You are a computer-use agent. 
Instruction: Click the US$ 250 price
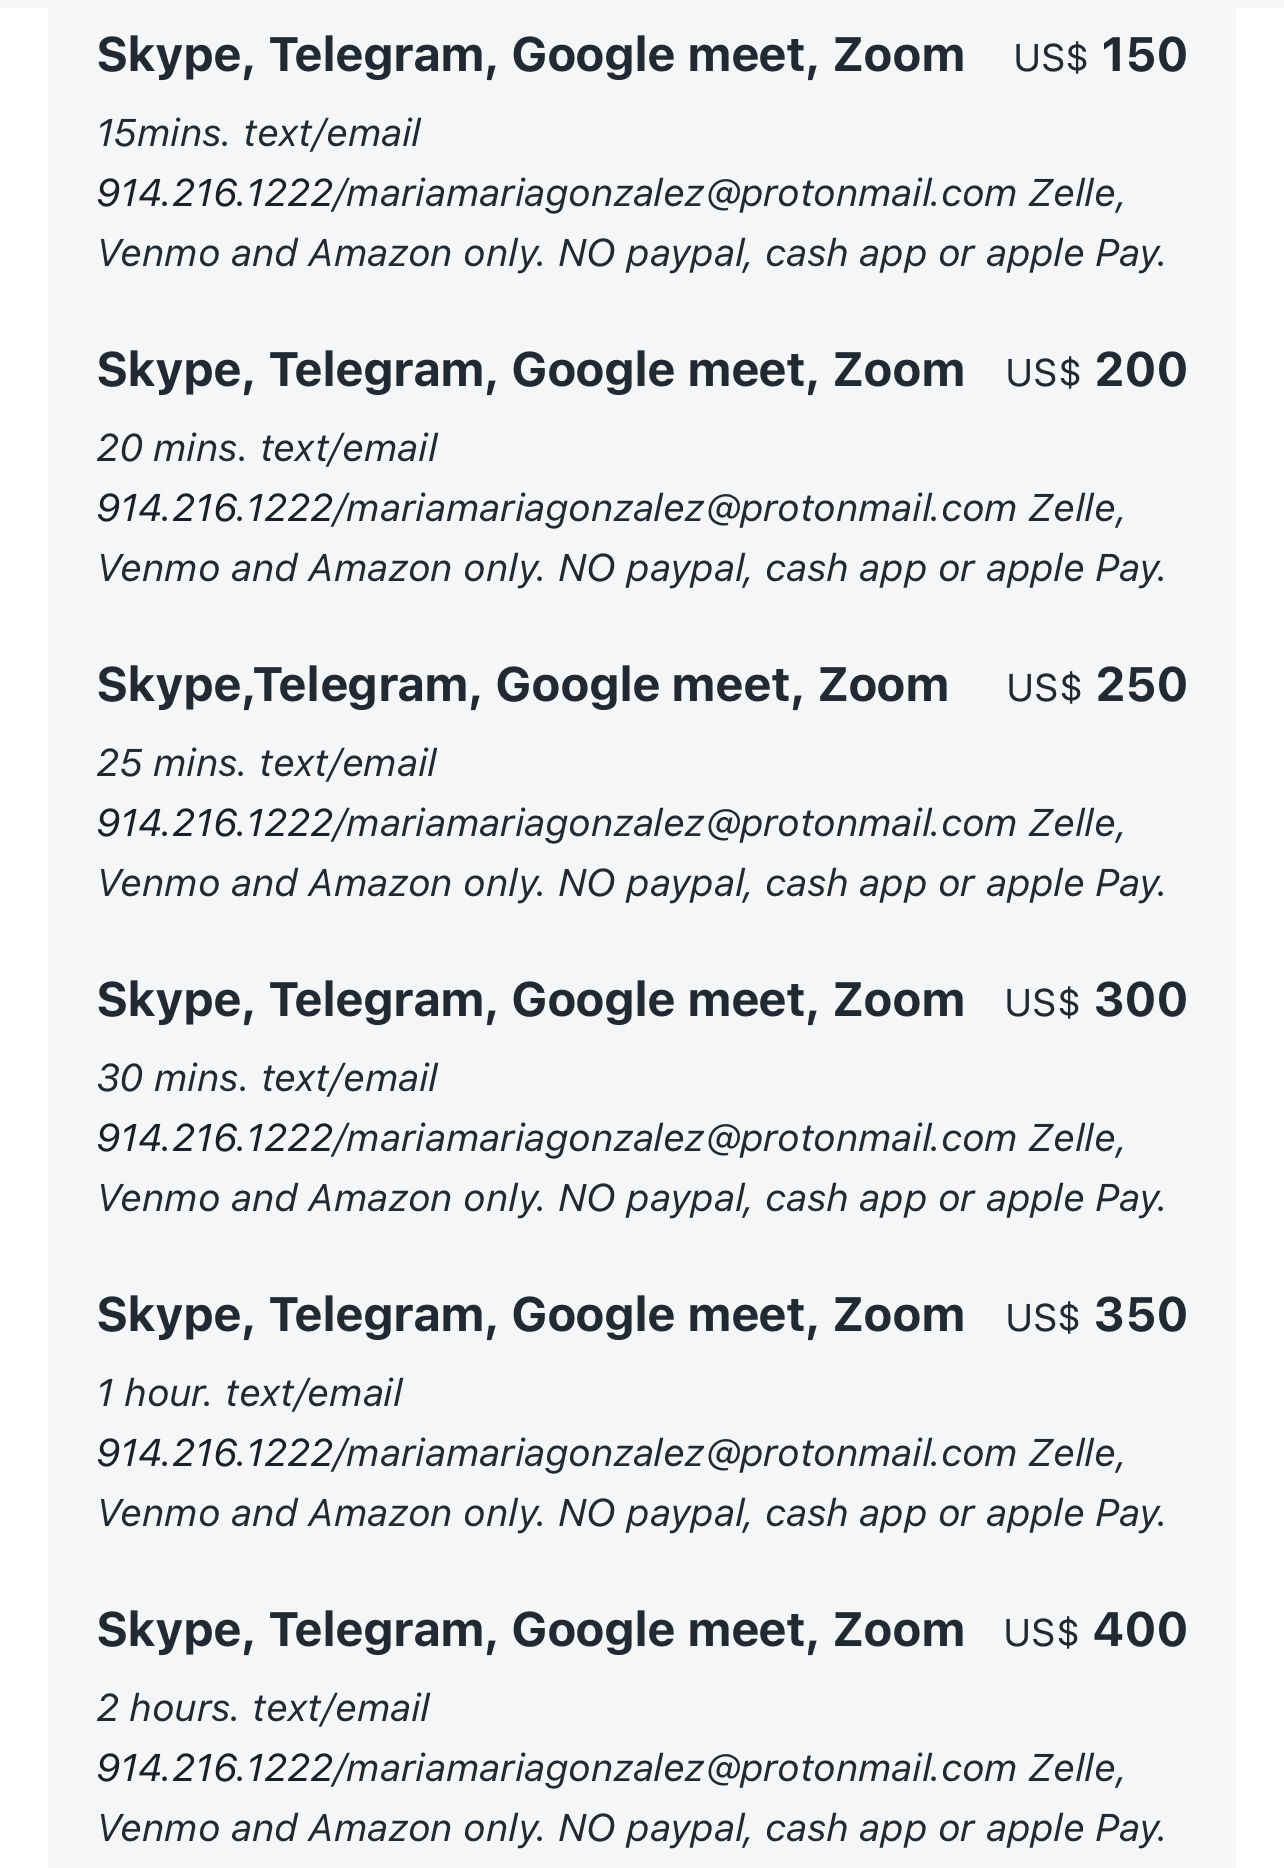[x=1097, y=686]
